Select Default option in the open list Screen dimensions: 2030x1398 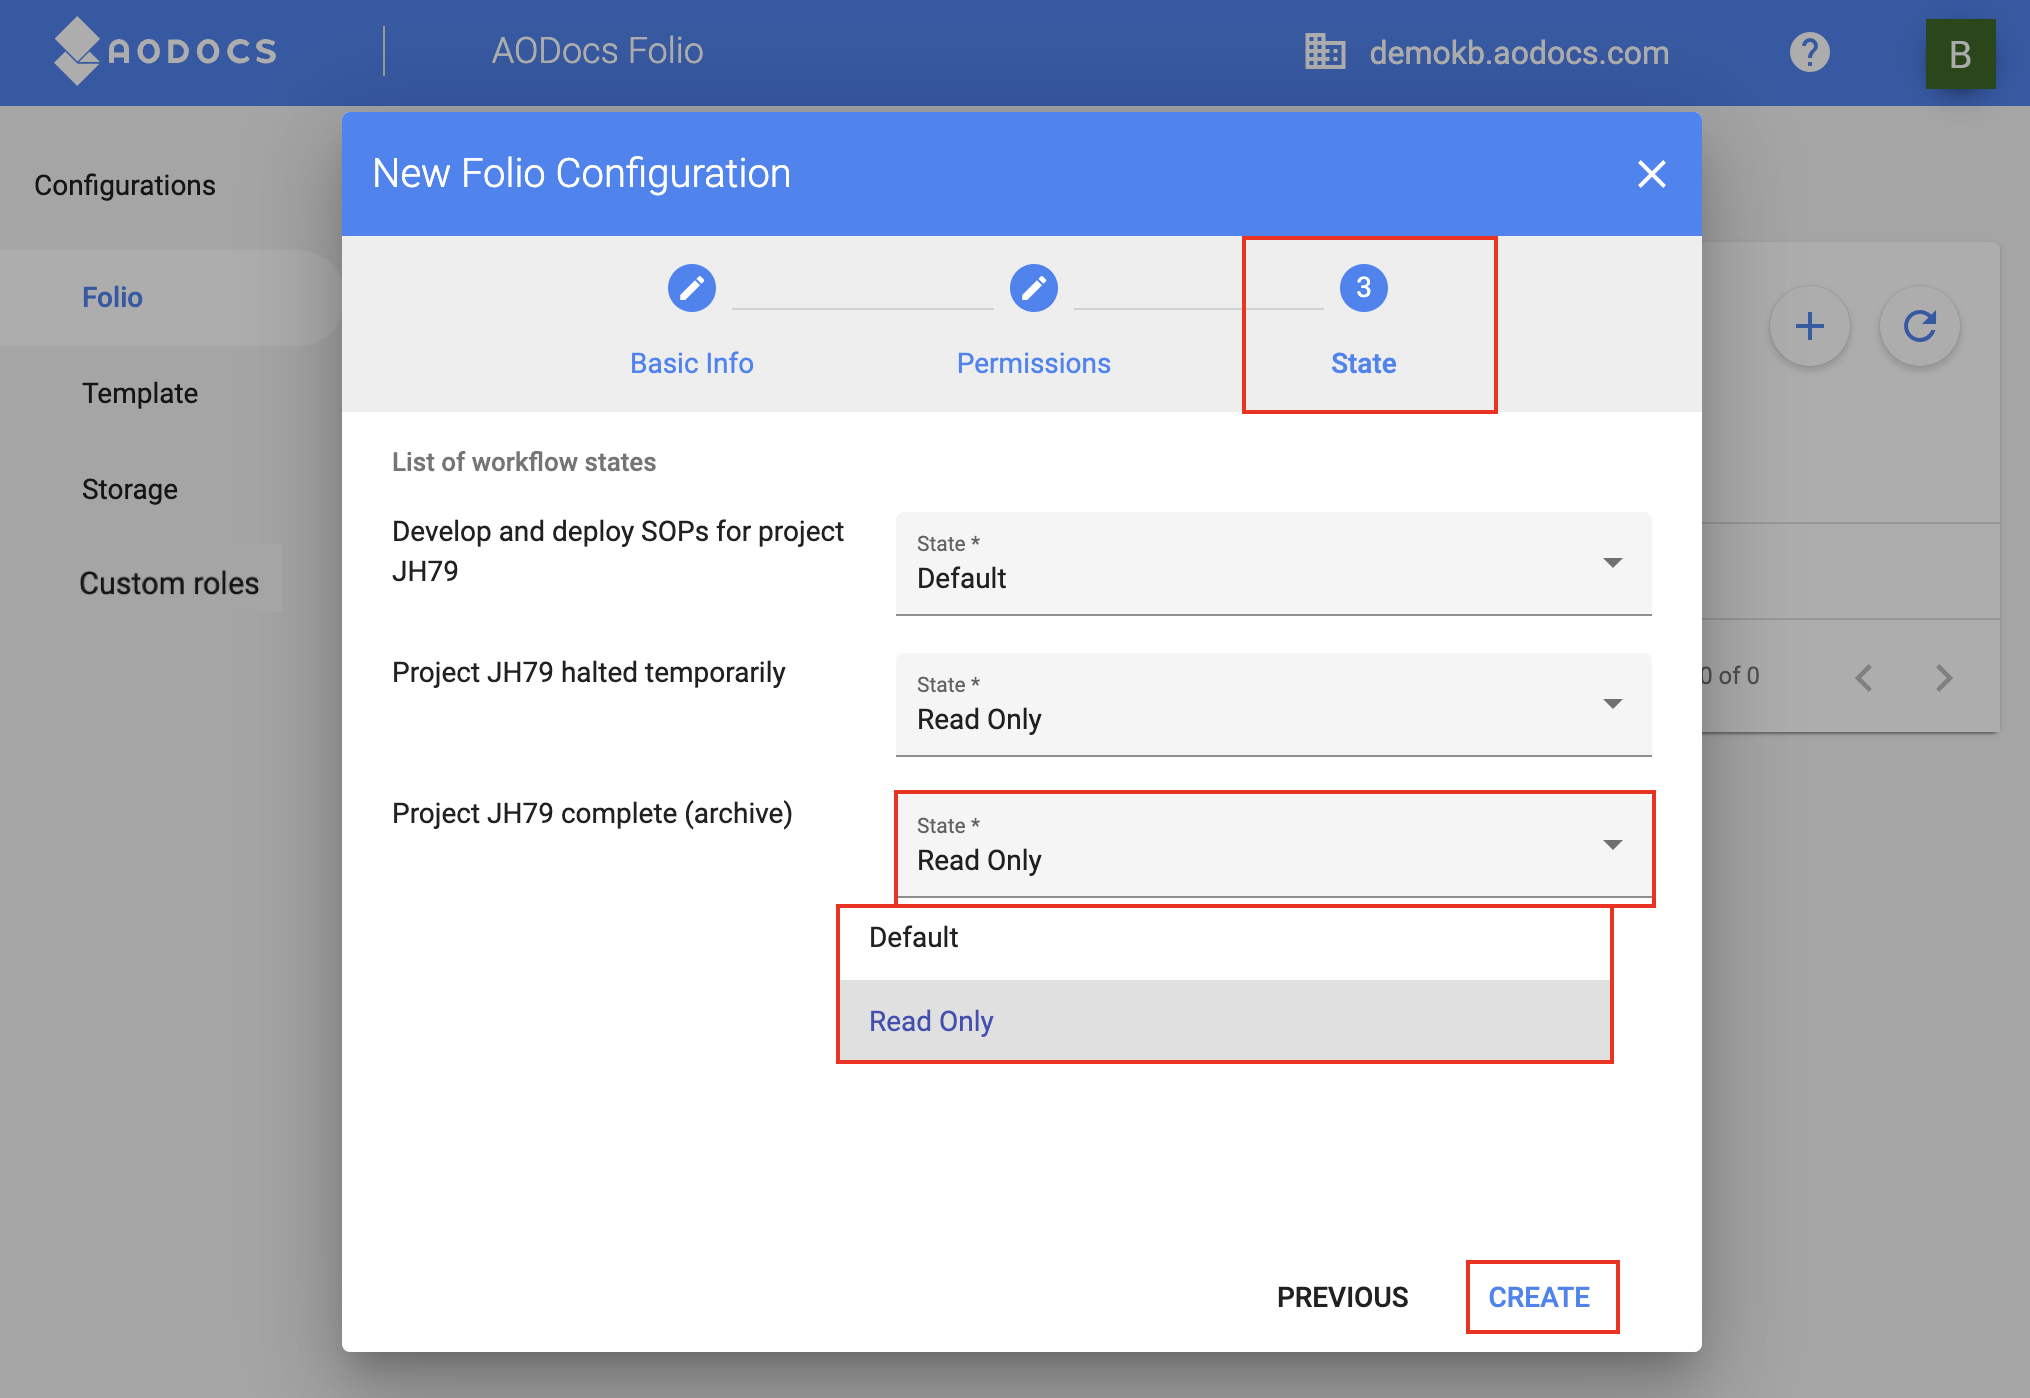point(1225,938)
